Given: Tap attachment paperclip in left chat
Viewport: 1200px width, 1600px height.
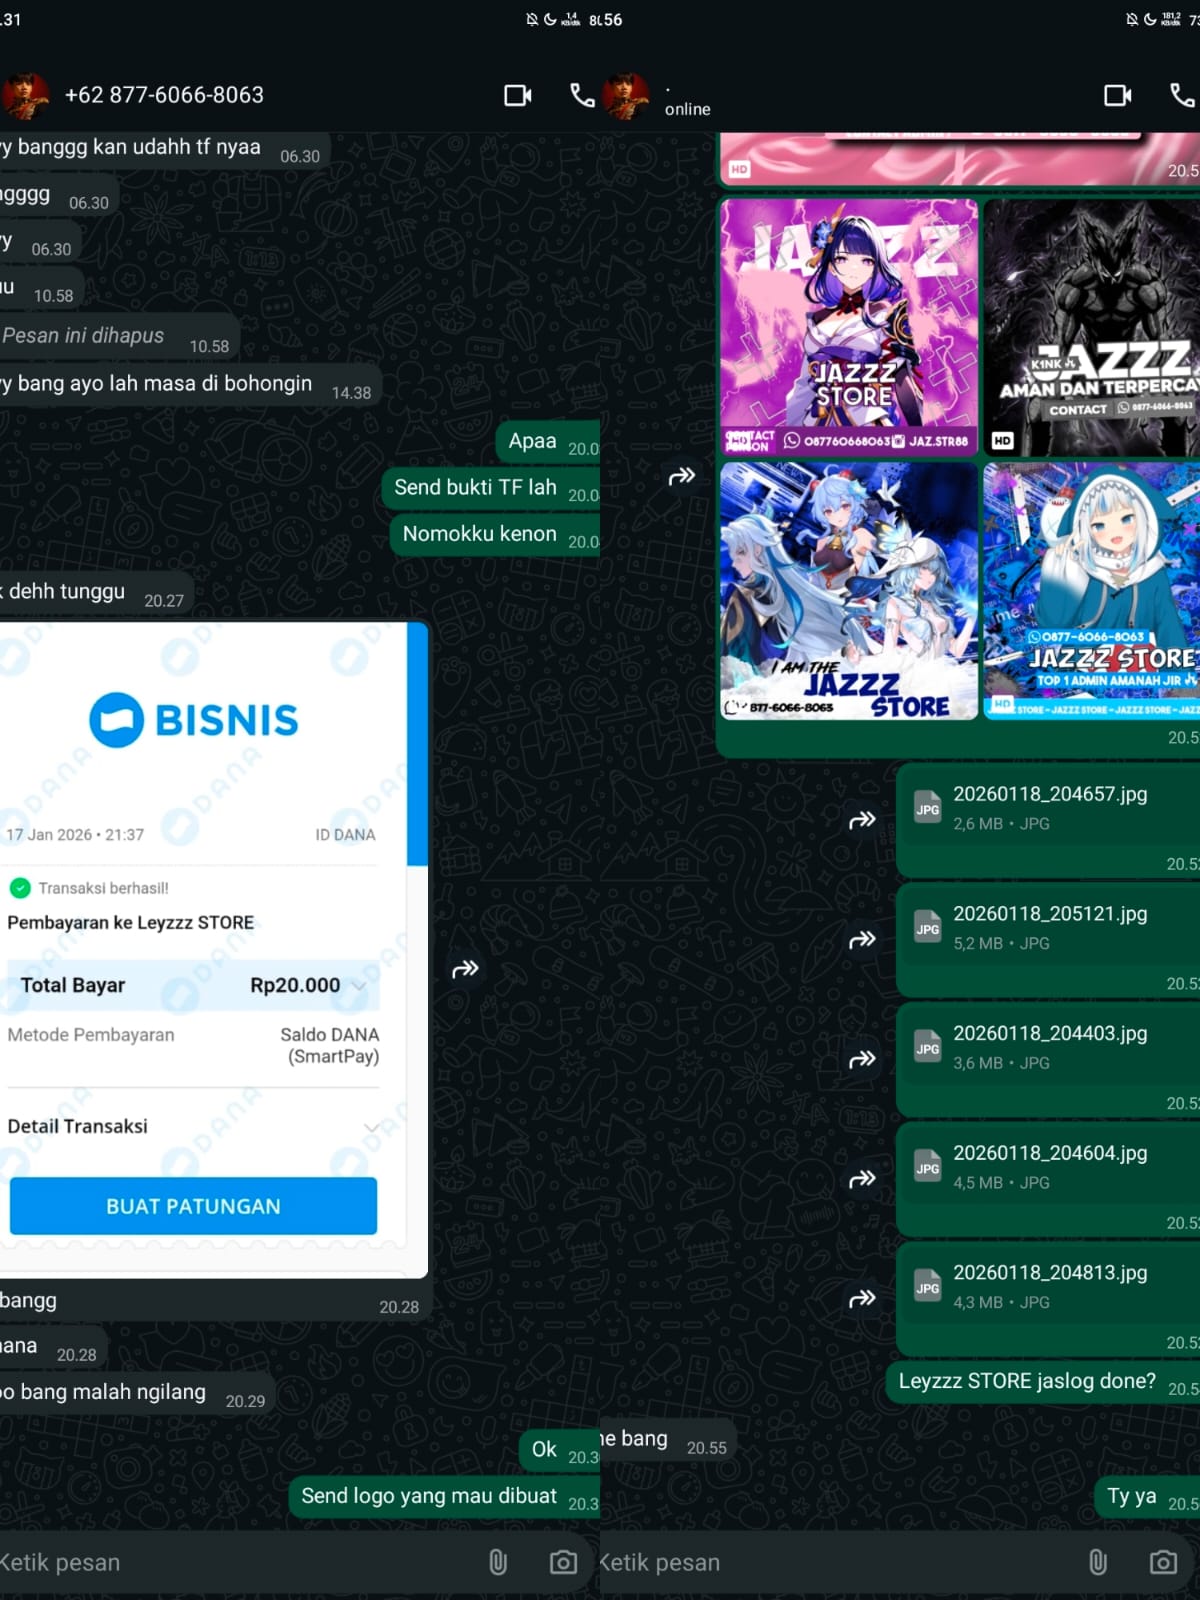Looking at the screenshot, I should coord(498,1562).
